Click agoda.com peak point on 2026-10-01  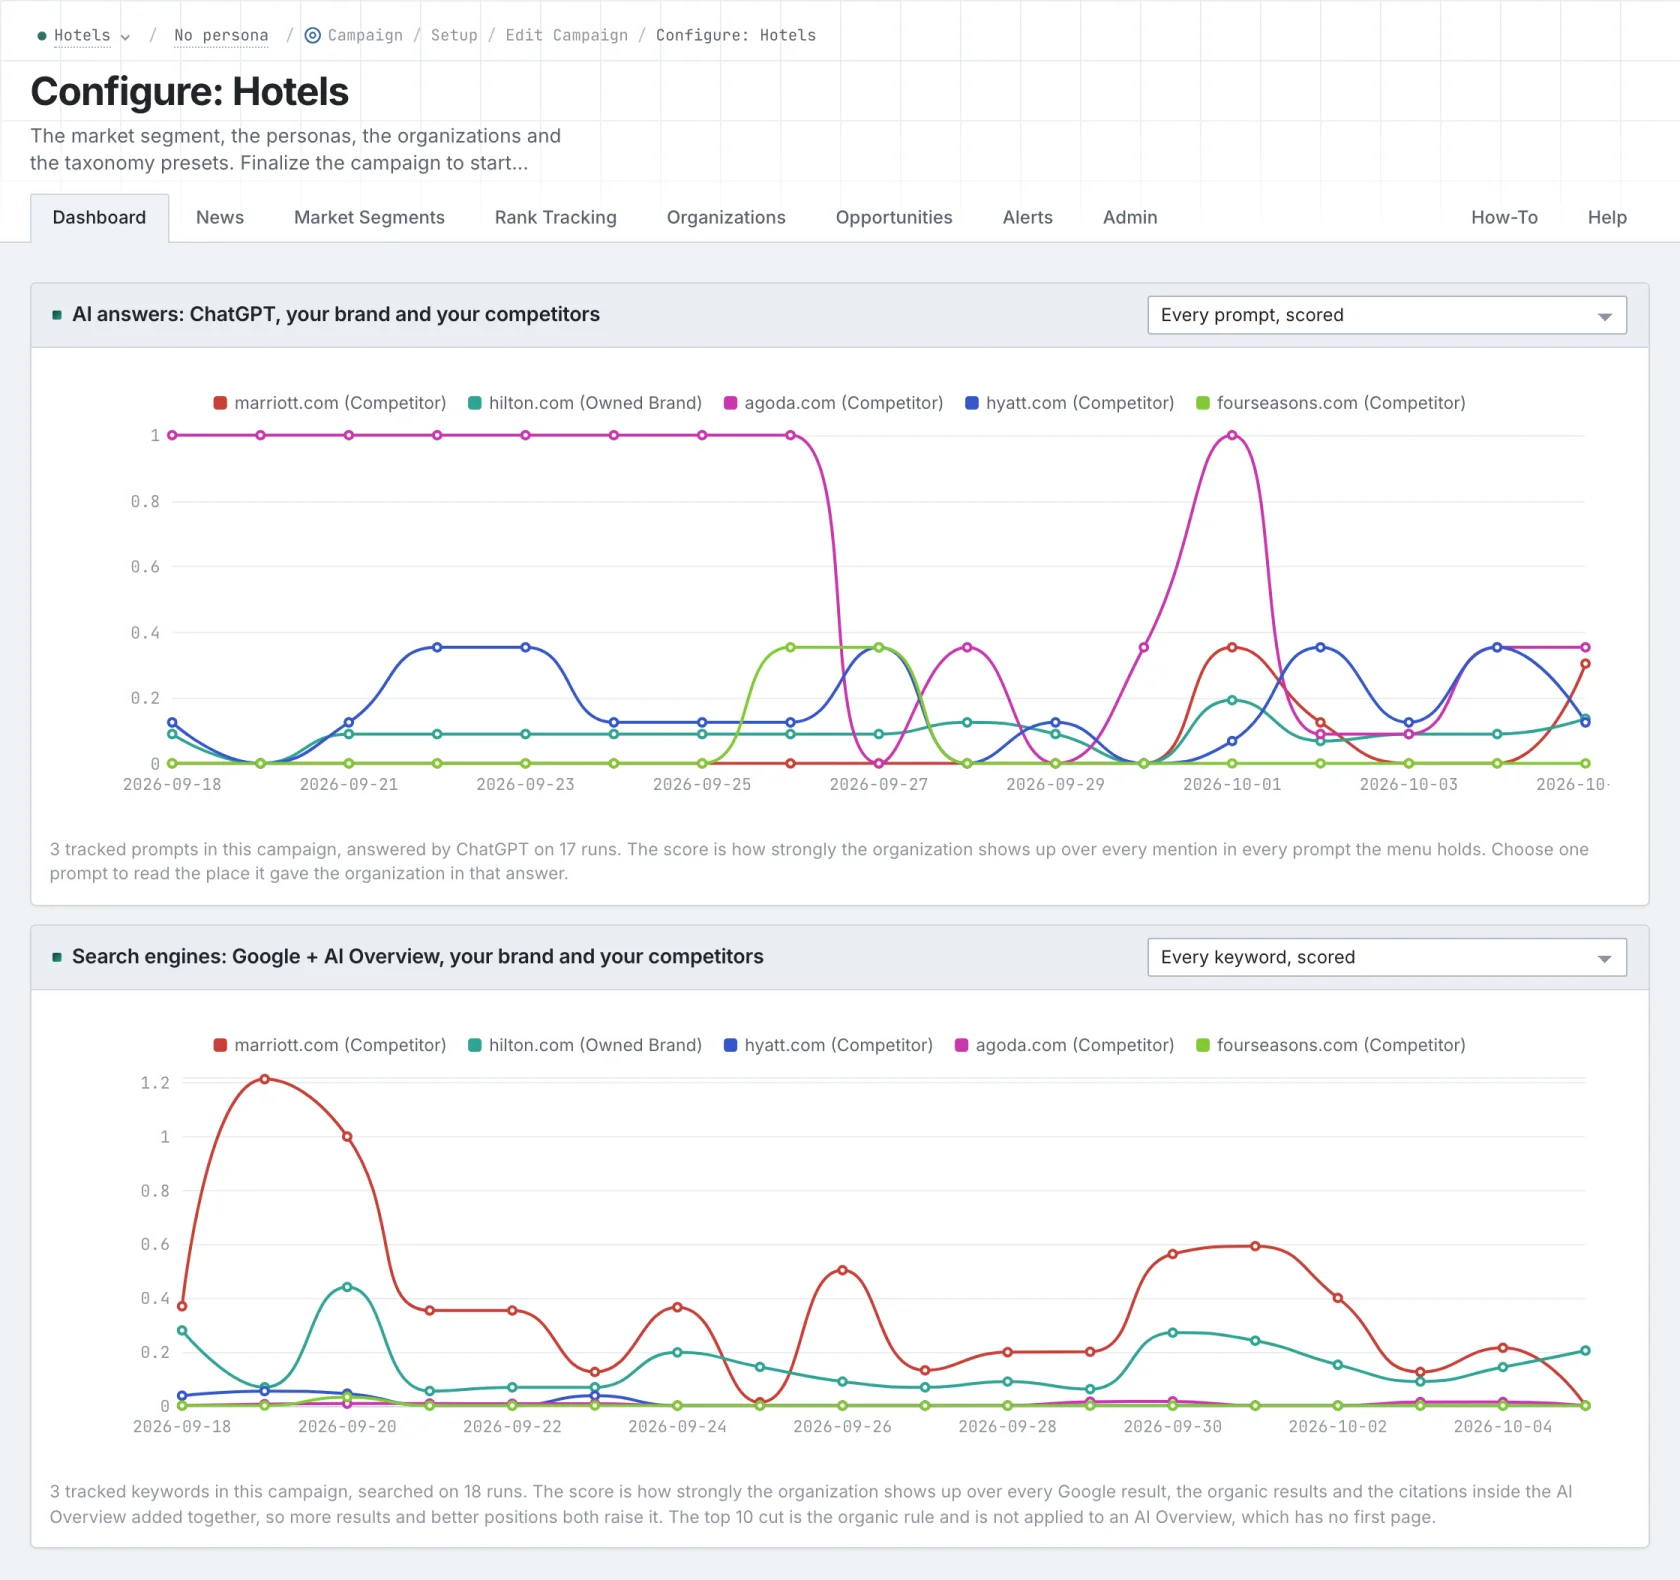coord(1232,435)
